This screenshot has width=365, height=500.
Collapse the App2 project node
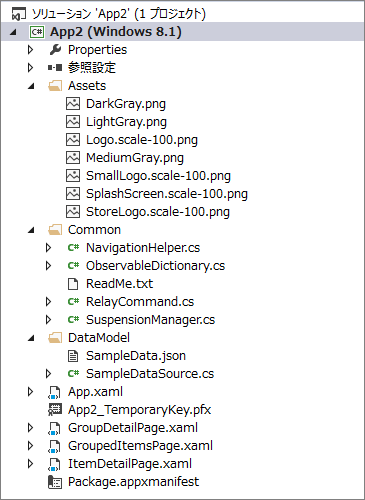[13, 32]
